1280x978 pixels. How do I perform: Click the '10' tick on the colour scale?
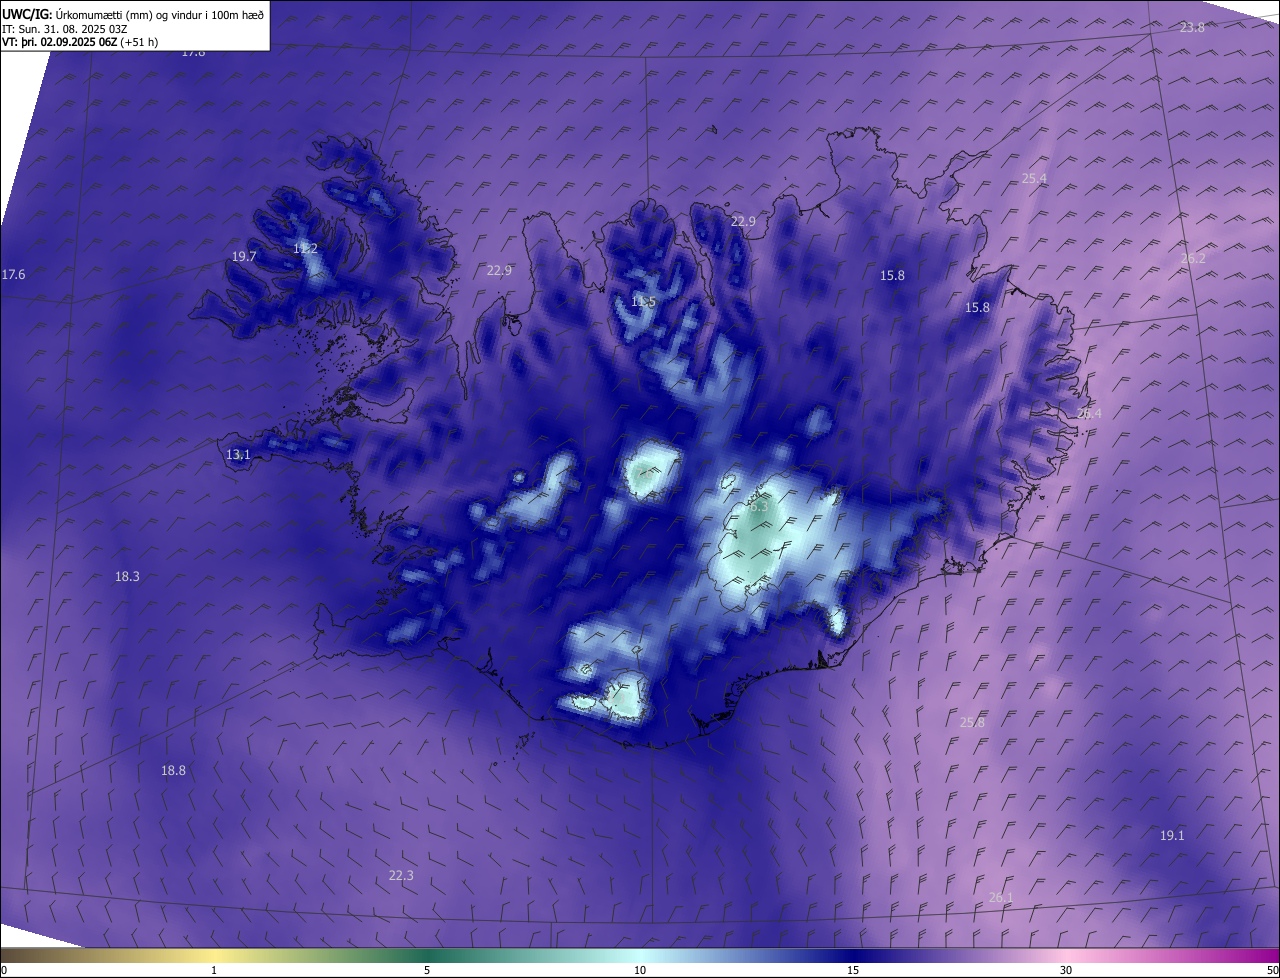tap(640, 970)
